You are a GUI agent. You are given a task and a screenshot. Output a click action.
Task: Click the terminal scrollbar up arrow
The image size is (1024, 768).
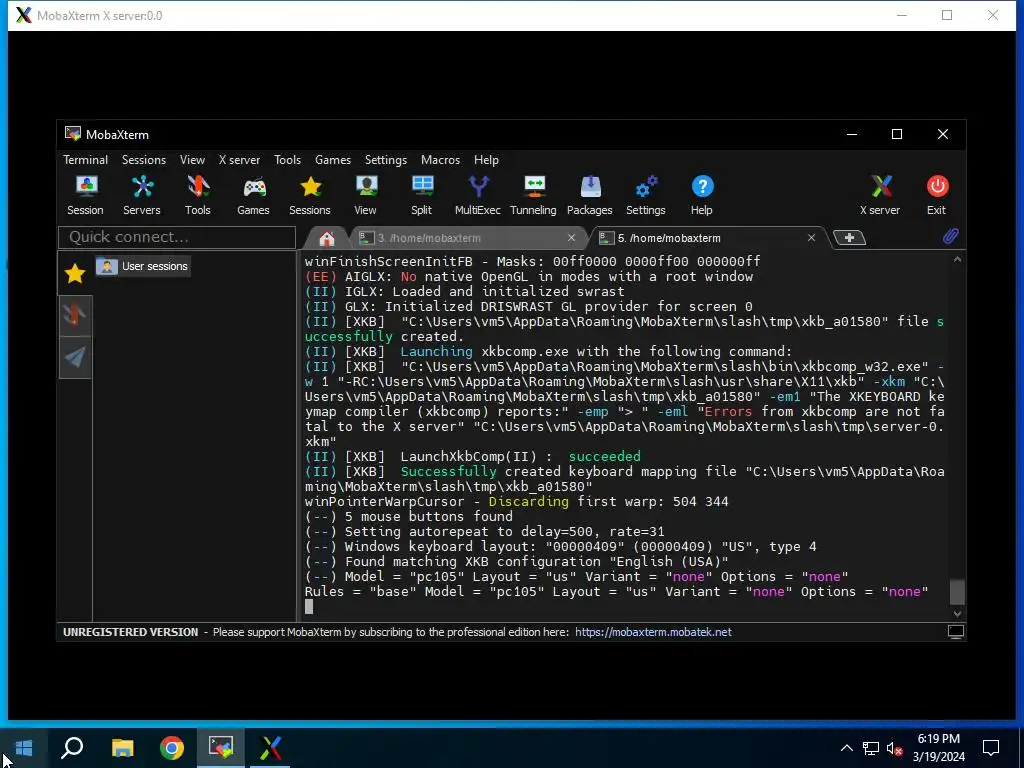(957, 260)
